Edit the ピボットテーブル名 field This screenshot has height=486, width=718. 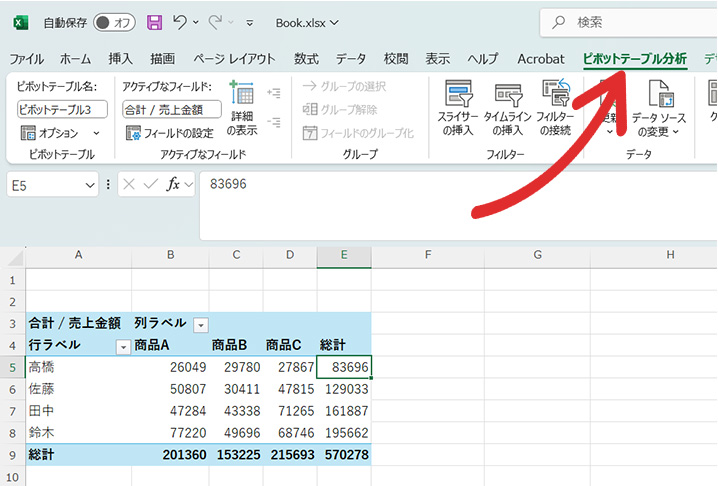[x=62, y=109]
